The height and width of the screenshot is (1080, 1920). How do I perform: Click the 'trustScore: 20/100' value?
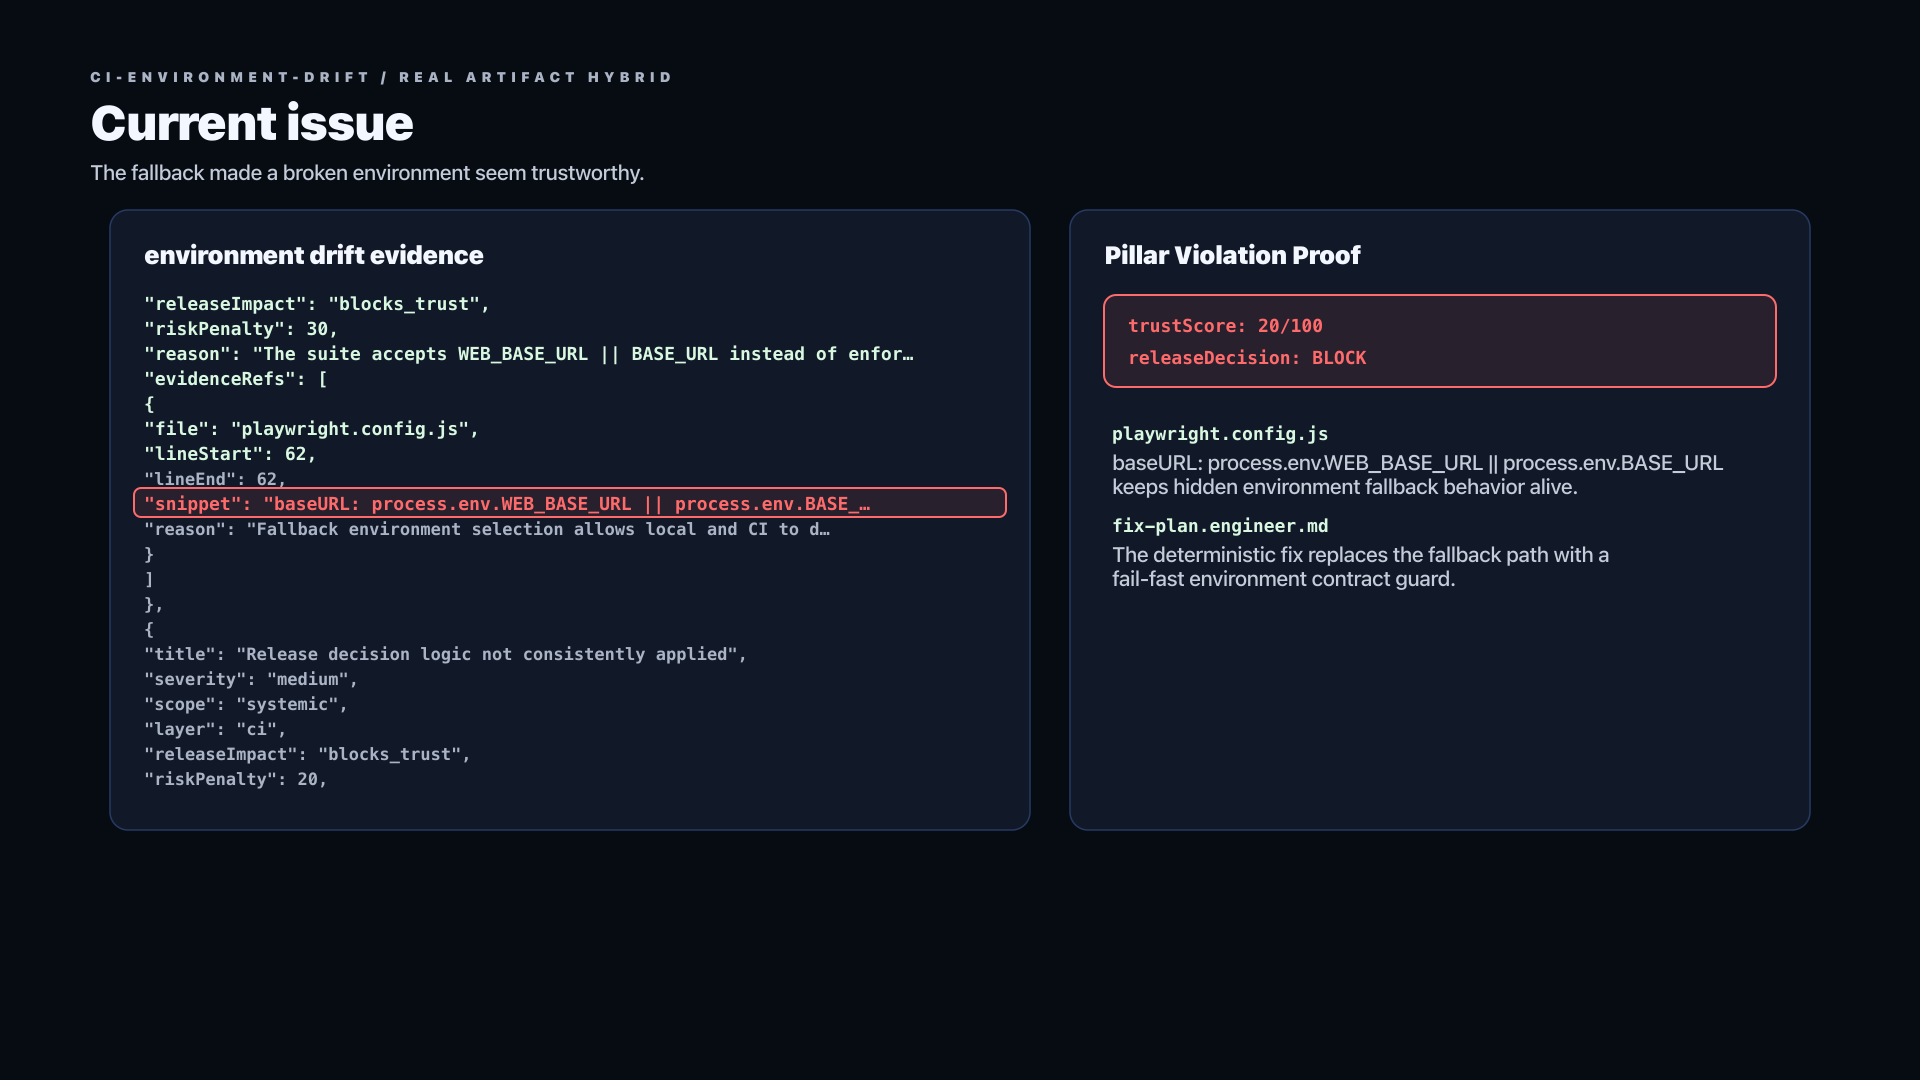(x=1225, y=326)
